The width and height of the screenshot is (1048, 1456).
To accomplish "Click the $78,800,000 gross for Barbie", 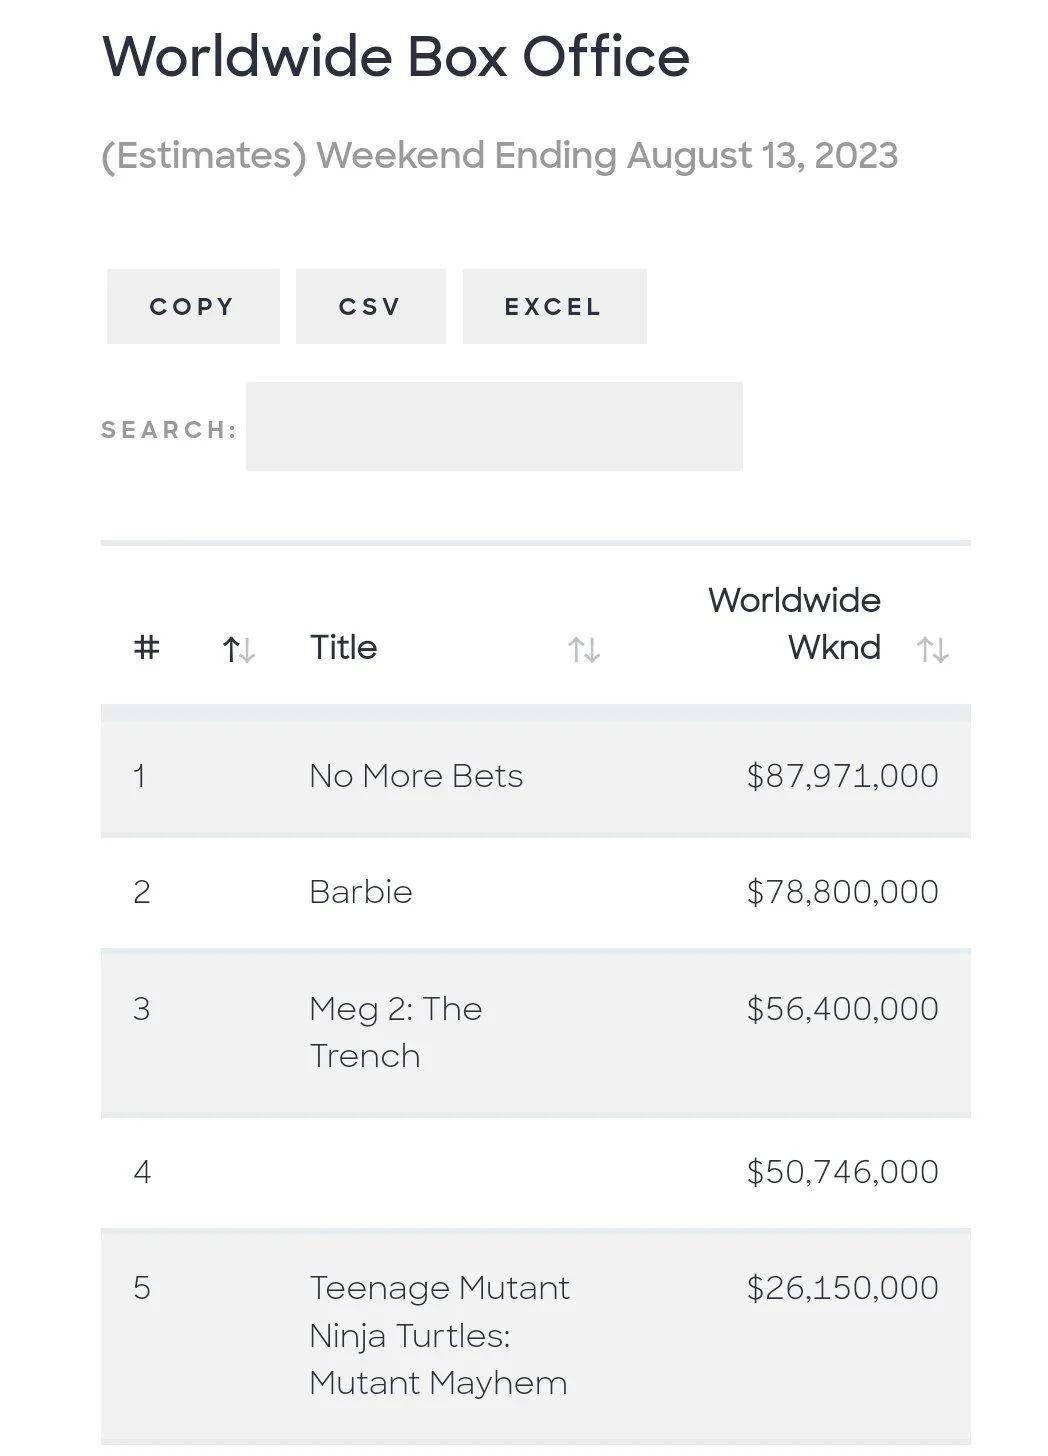I will pyautogui.click(x=842, y=892).
